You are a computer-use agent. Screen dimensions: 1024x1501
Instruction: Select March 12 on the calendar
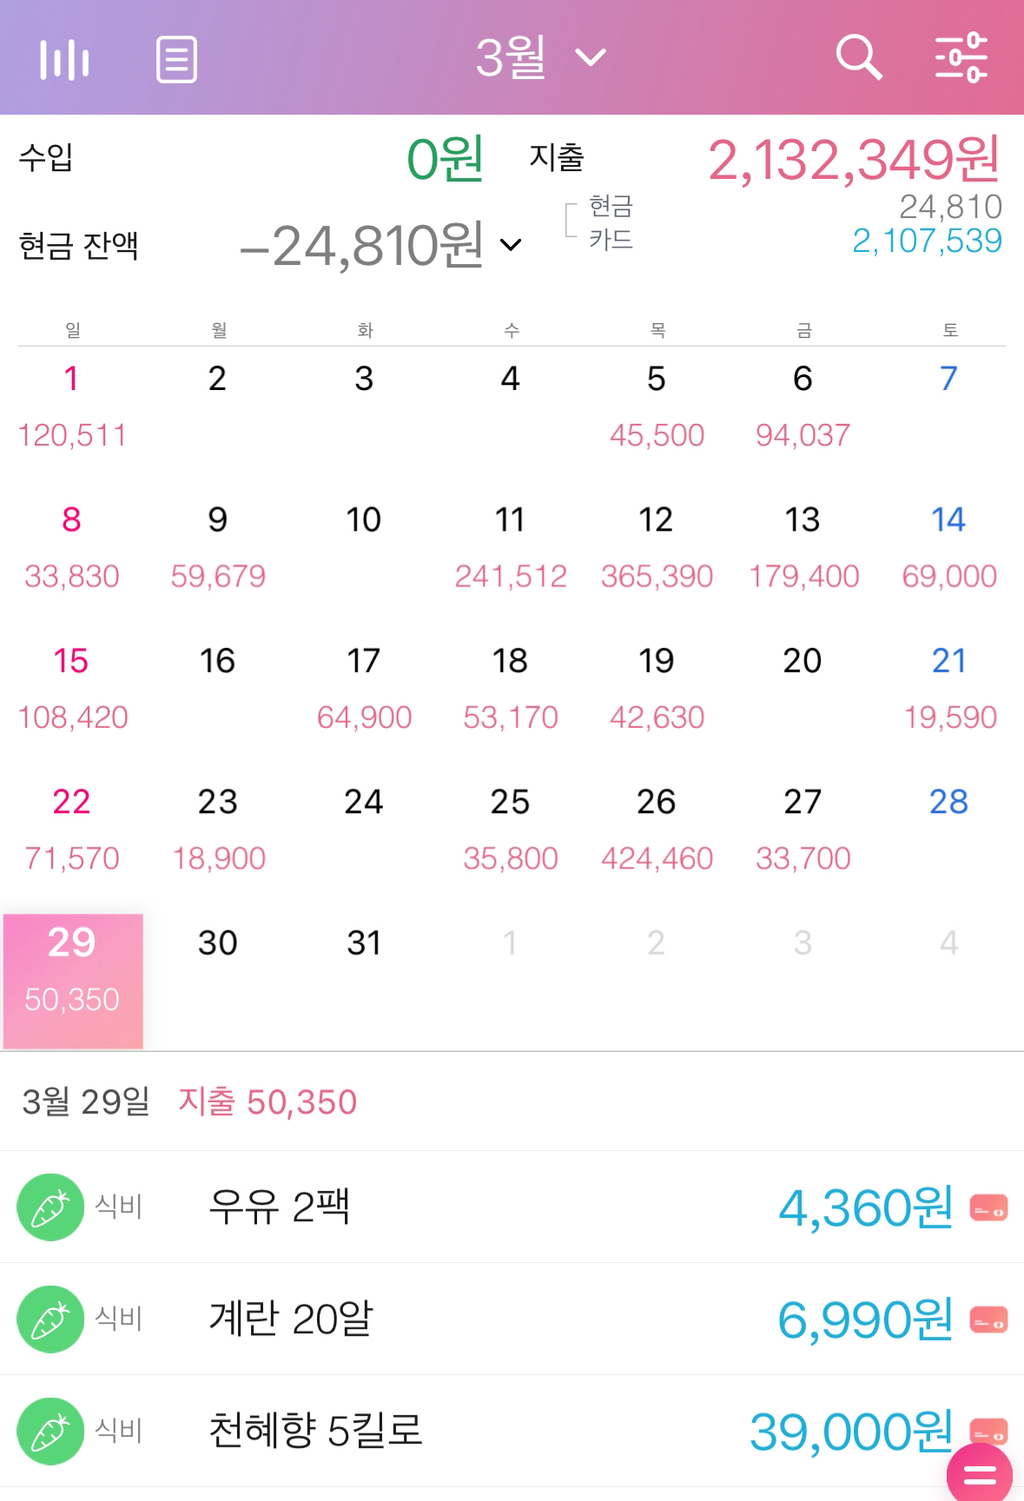[x=656, y=545]
